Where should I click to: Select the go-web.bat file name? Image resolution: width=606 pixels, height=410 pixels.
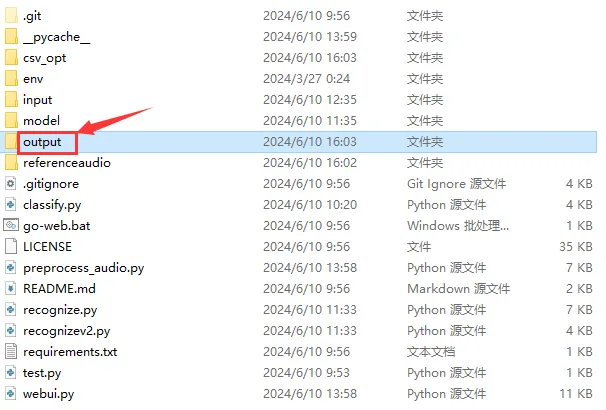point(56,226)
